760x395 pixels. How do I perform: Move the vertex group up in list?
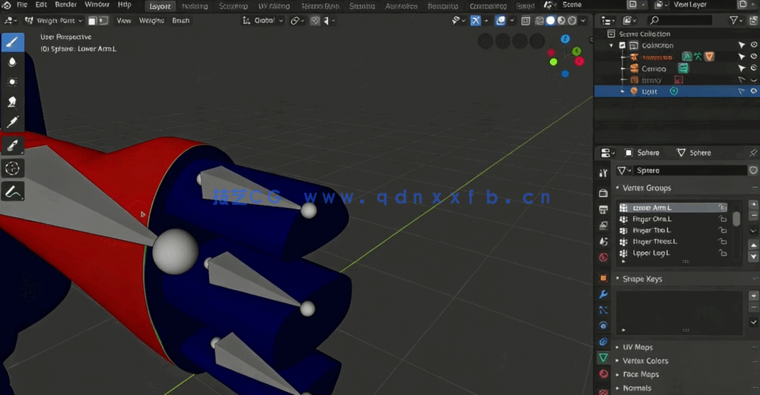(754, 245)
